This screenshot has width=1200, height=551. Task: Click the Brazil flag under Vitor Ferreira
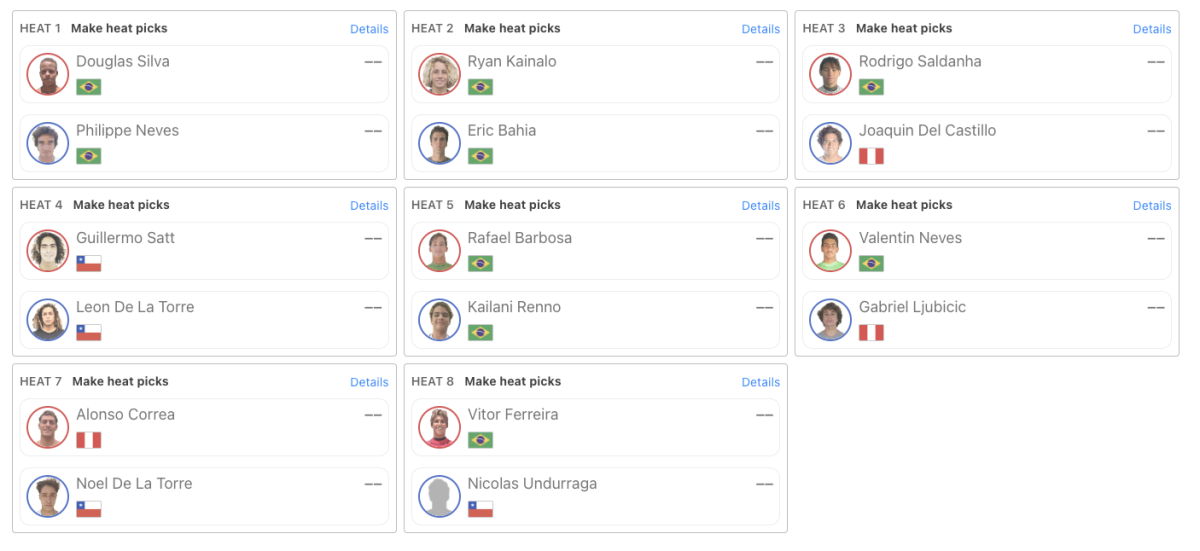click(480, 440)
